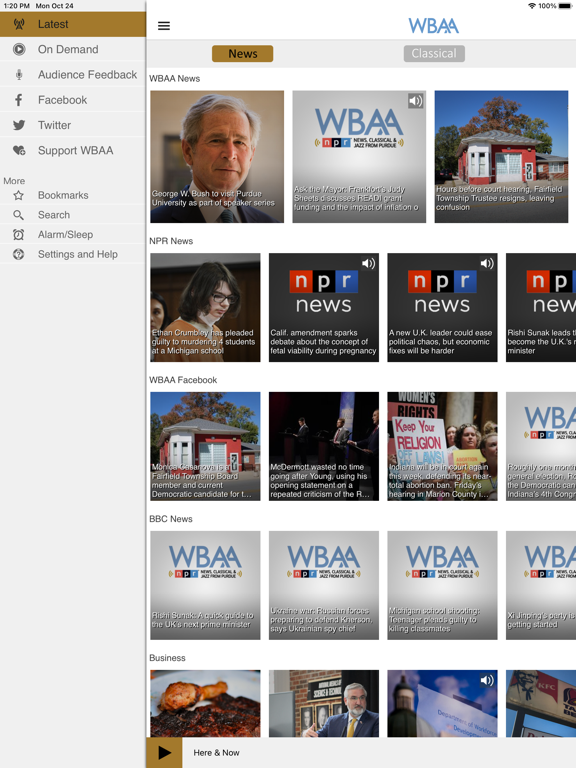Viewport: 576px width, 768px height.
Task: Open Ethan Crumbley pleaded guilty story
Action: click(x=205, y=308)
